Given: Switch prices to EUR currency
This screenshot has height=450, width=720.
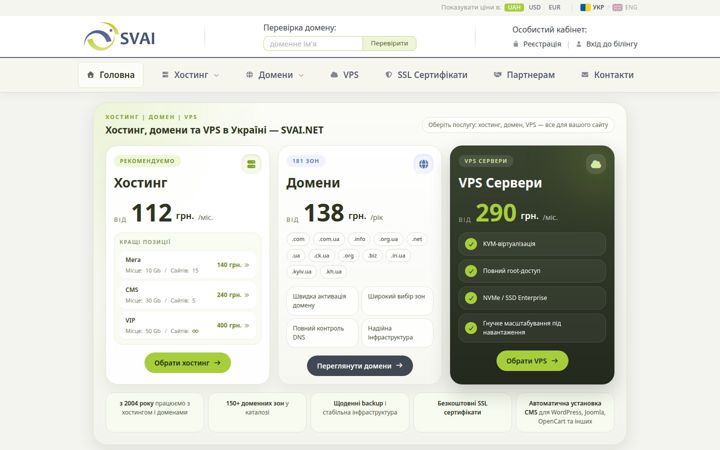Looking at the screenshot, I should click(554, 7).
